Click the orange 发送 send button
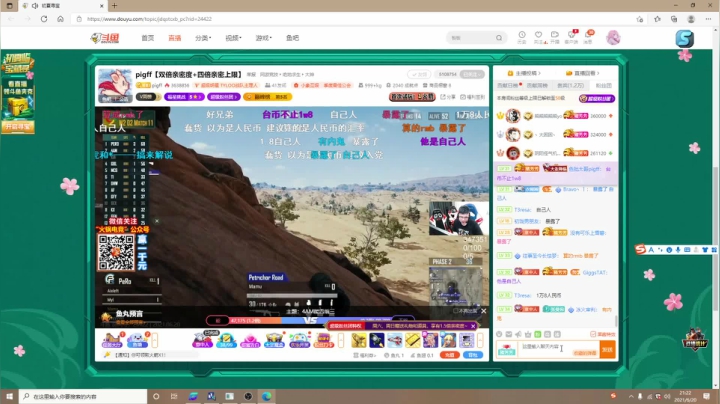This screenshot has height=404, width=720. coord(608,350)
